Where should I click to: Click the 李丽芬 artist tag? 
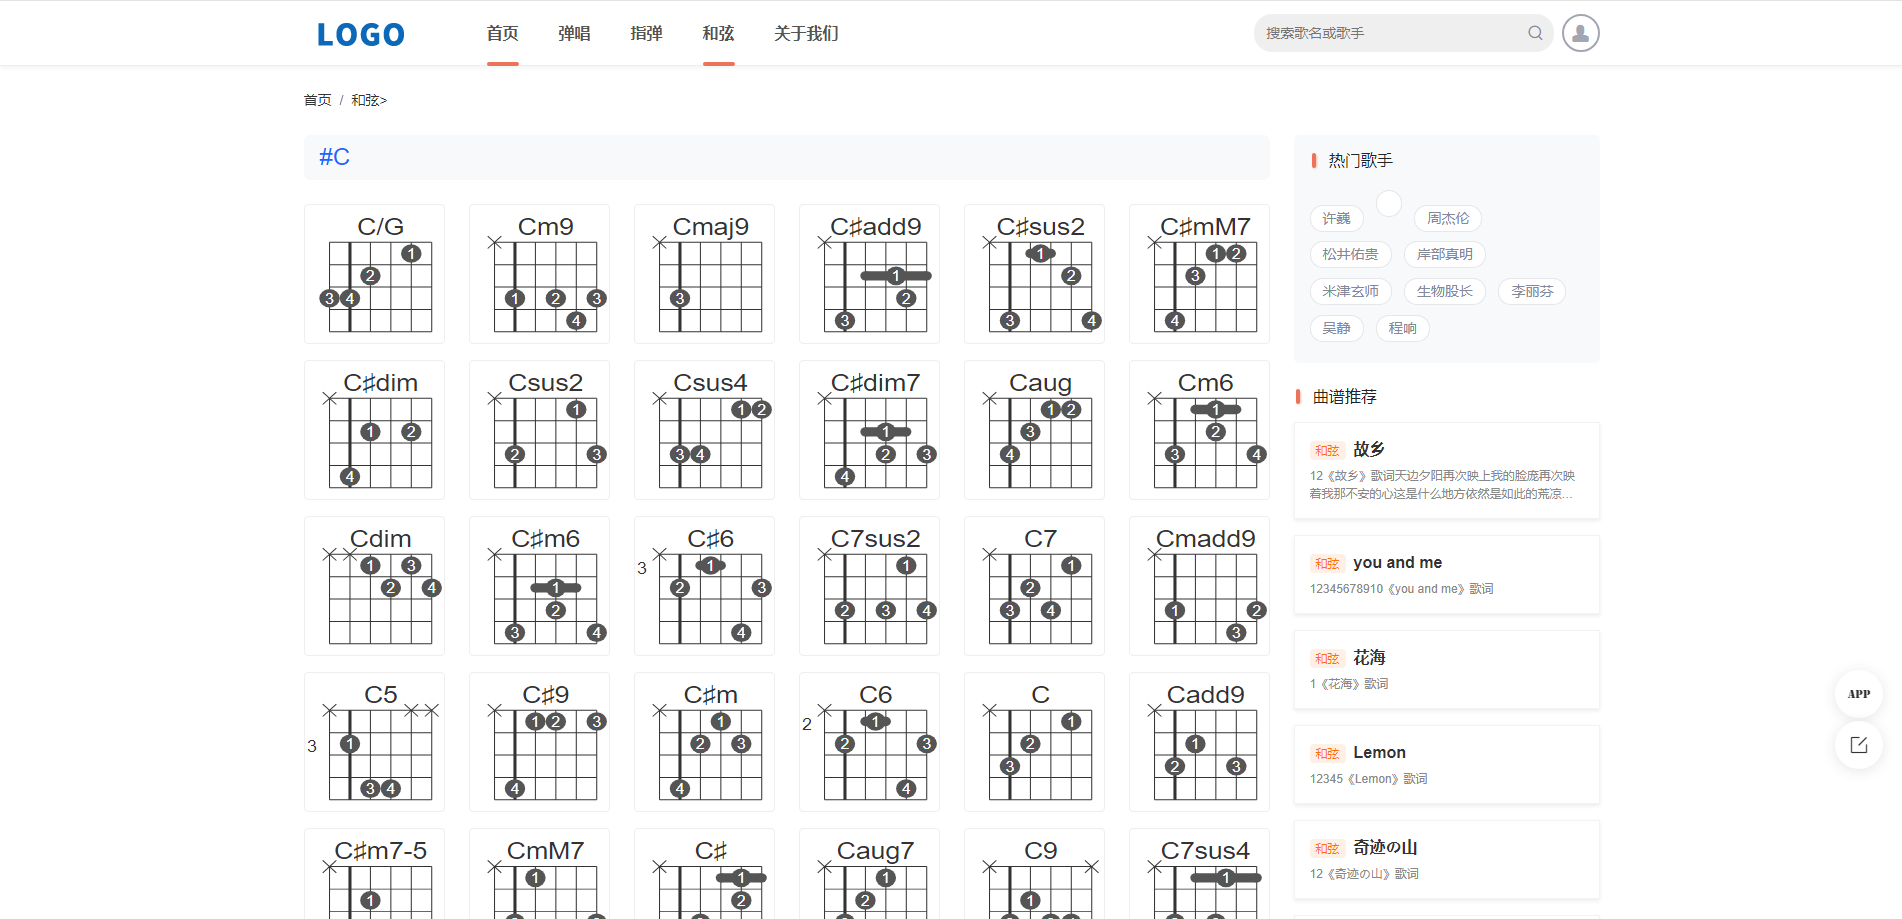tap(1531, 291)
